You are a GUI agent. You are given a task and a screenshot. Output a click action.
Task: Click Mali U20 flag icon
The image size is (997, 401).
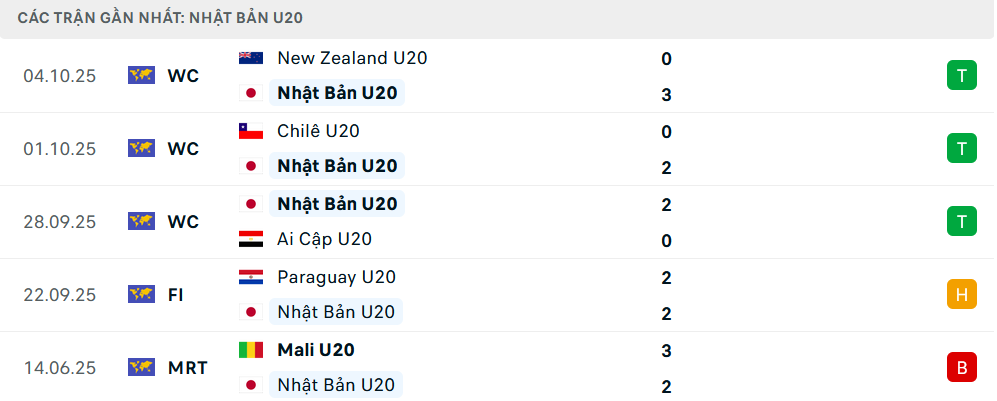[x=250, y=350]
